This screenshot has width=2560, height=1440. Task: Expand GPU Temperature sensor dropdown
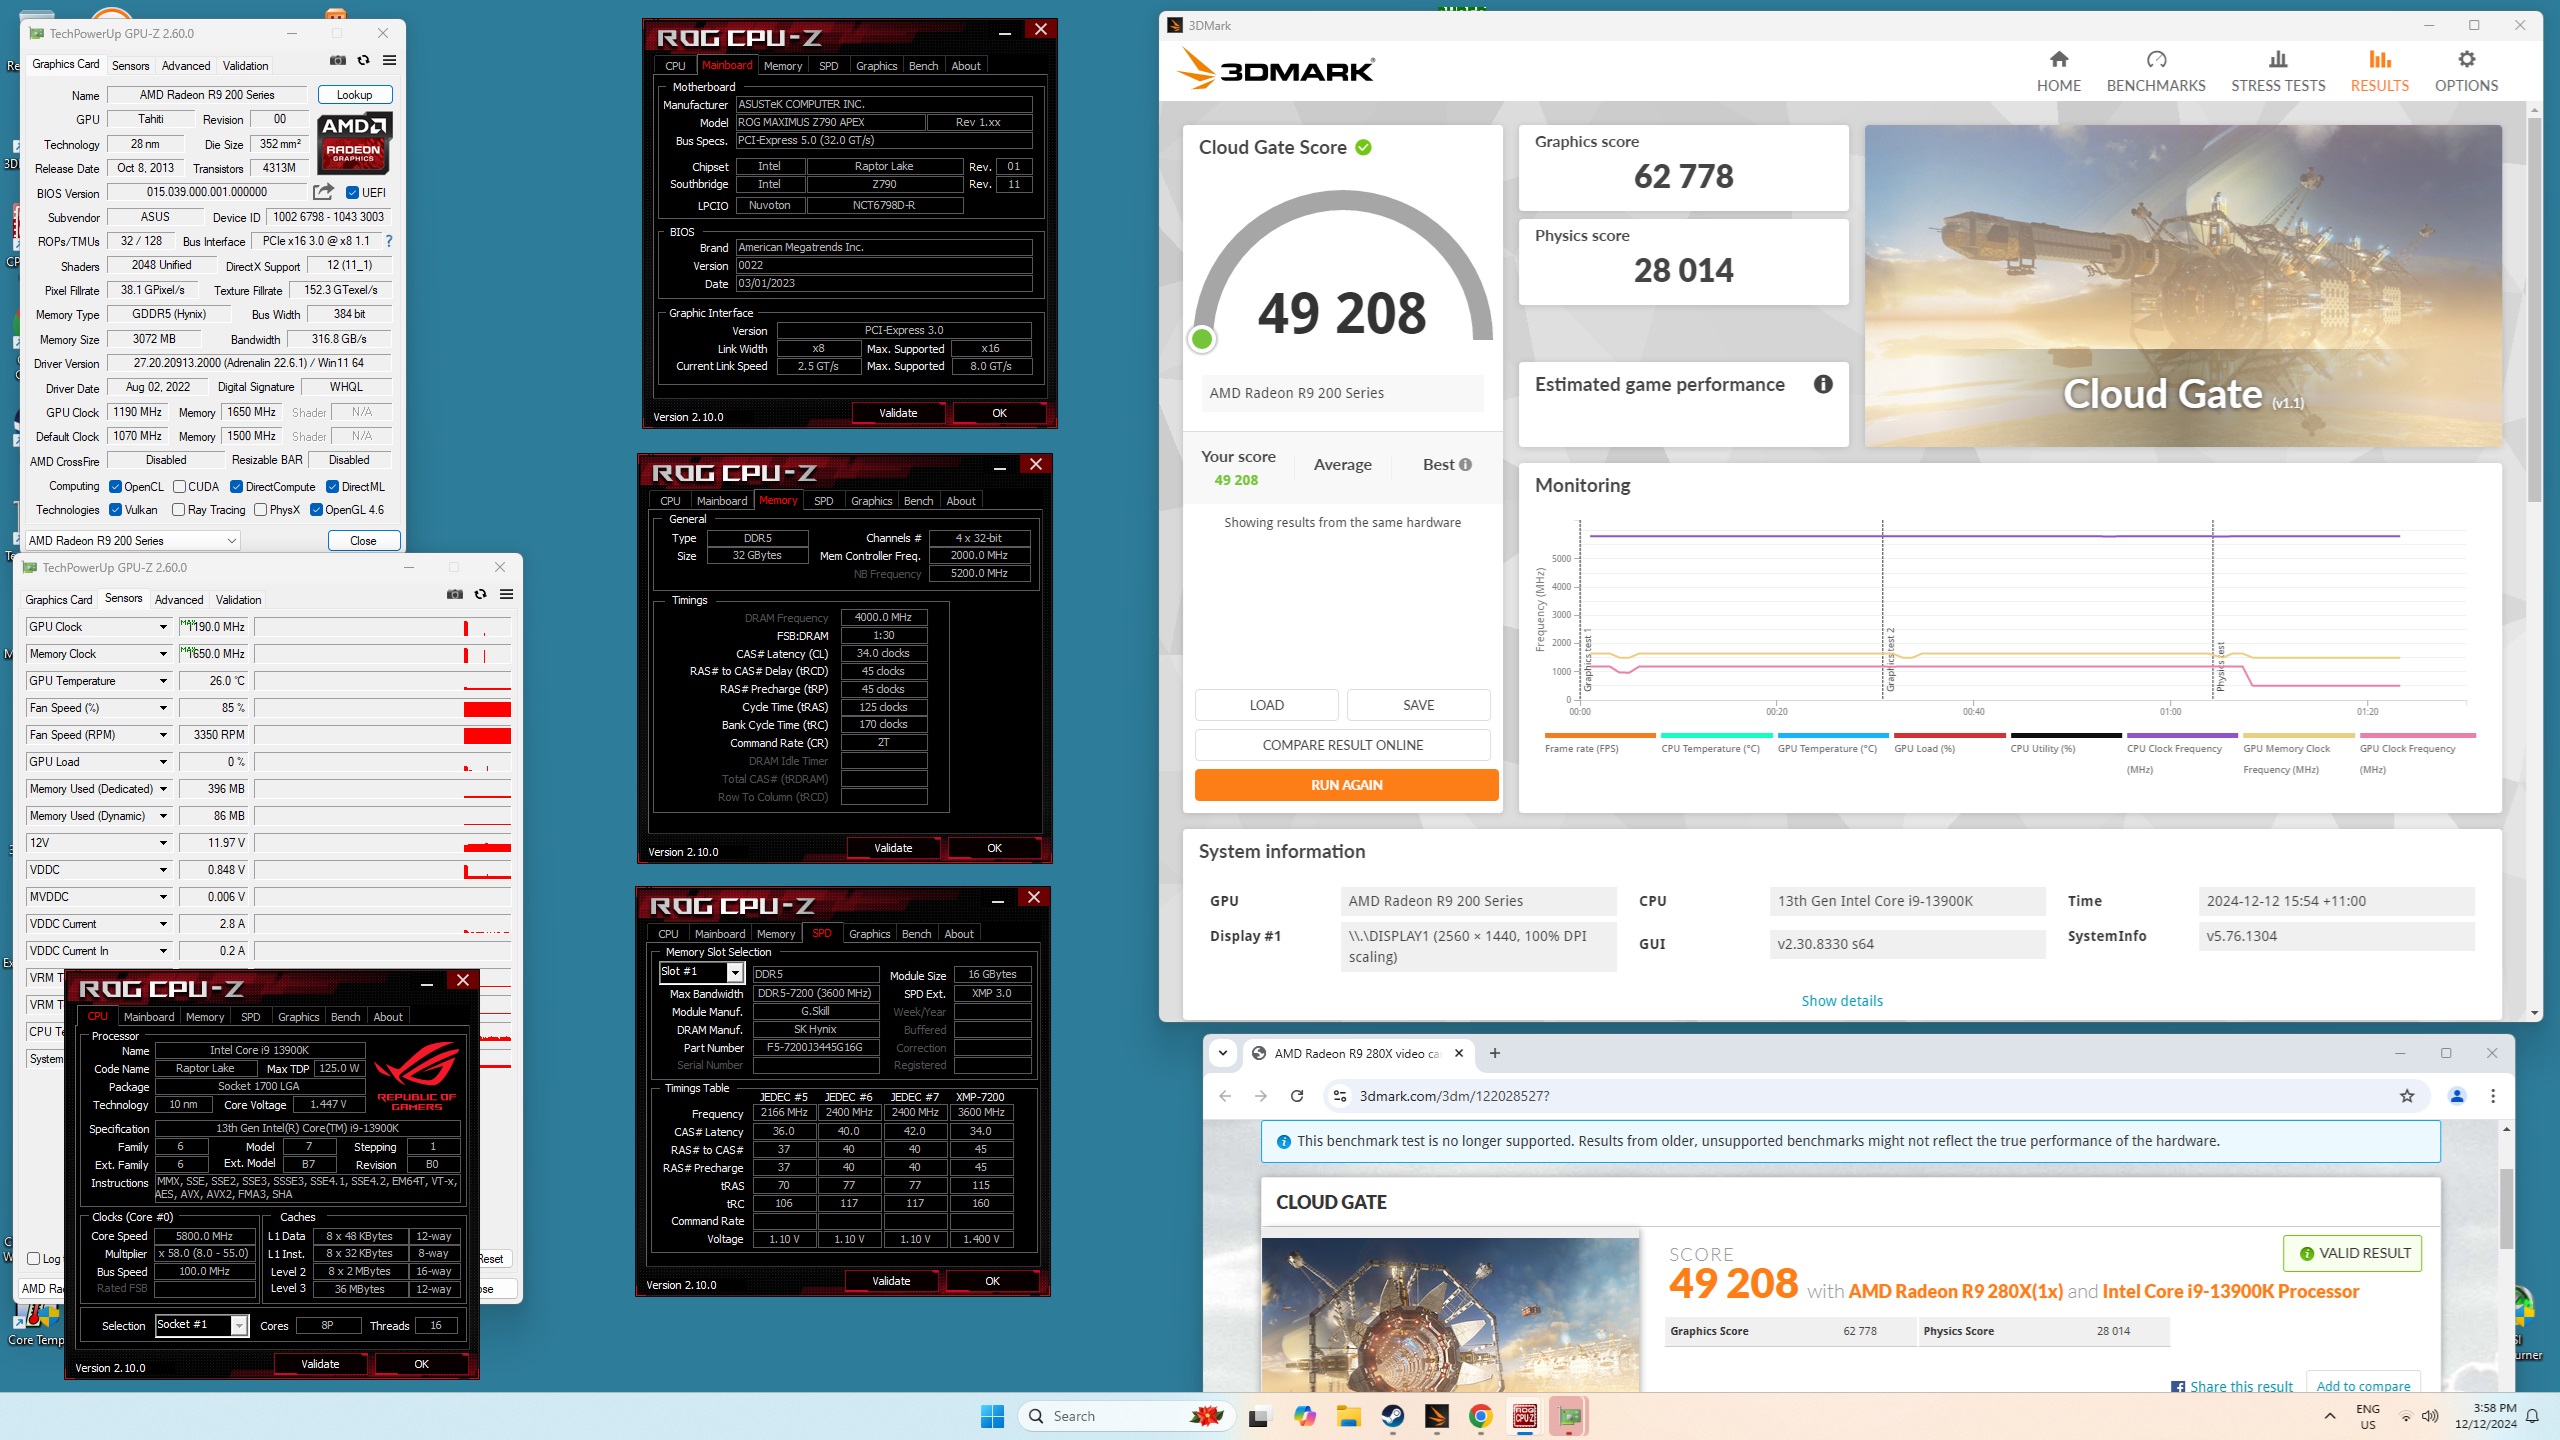pyautogui.click(x=163, y=681)
